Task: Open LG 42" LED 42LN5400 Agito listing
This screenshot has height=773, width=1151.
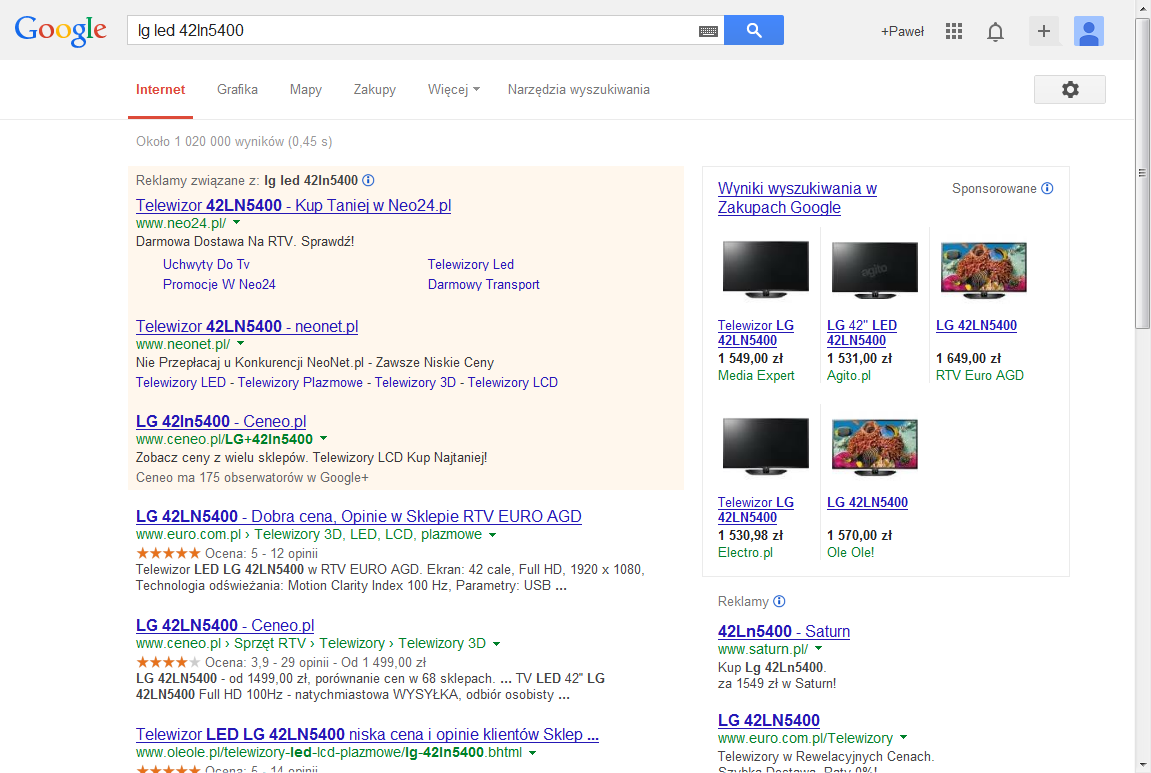Action: (x=862, y=333)
